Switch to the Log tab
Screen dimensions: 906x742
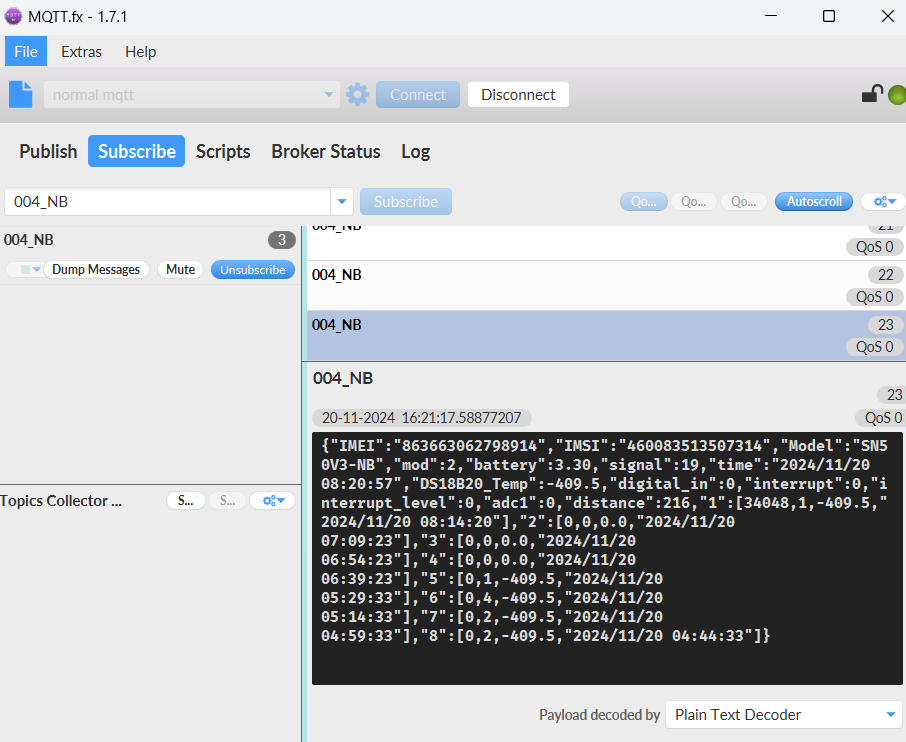coord(415,151)
